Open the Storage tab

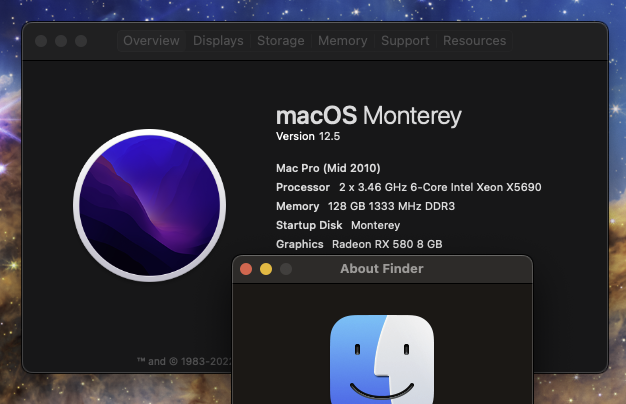281,41
